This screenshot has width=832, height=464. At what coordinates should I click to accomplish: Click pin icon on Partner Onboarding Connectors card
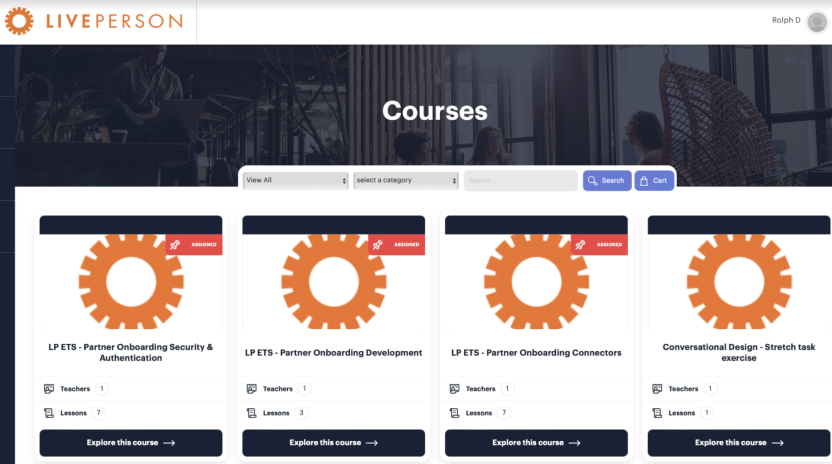coord(580,245)
